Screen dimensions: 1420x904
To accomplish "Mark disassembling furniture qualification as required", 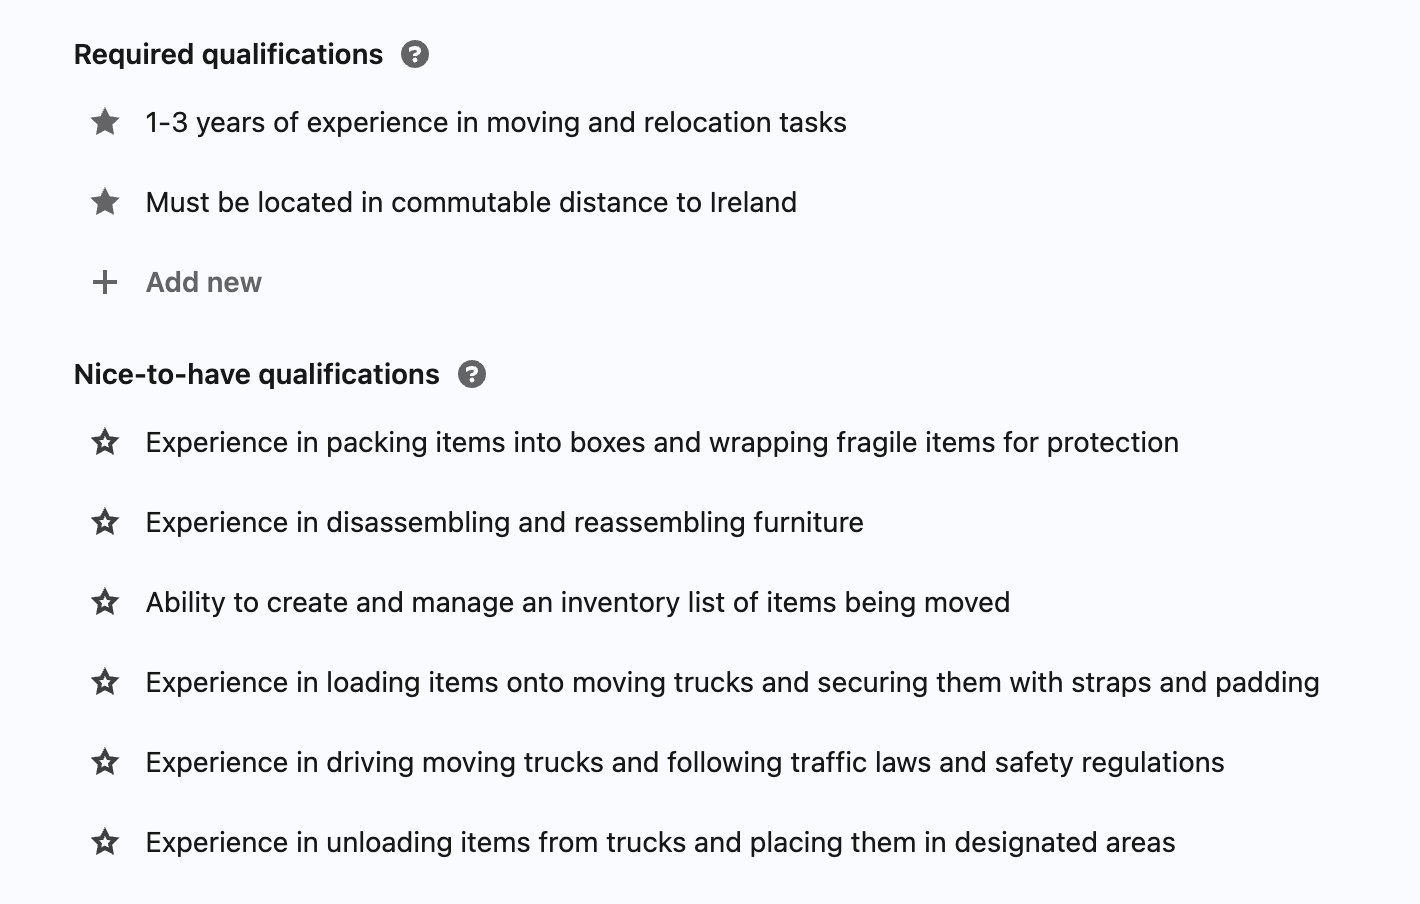I will click(x=105, y=522).
